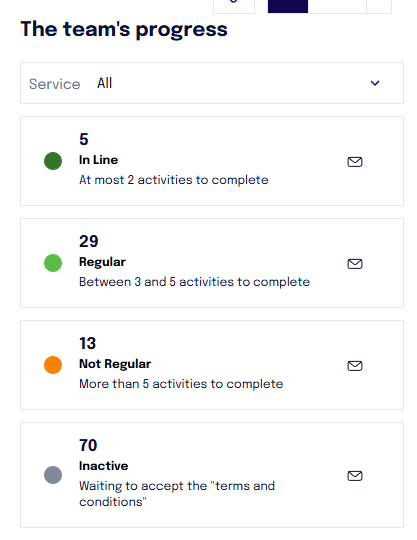
Task: Click the Inactive card heading
Action: [x=103, y=466]
